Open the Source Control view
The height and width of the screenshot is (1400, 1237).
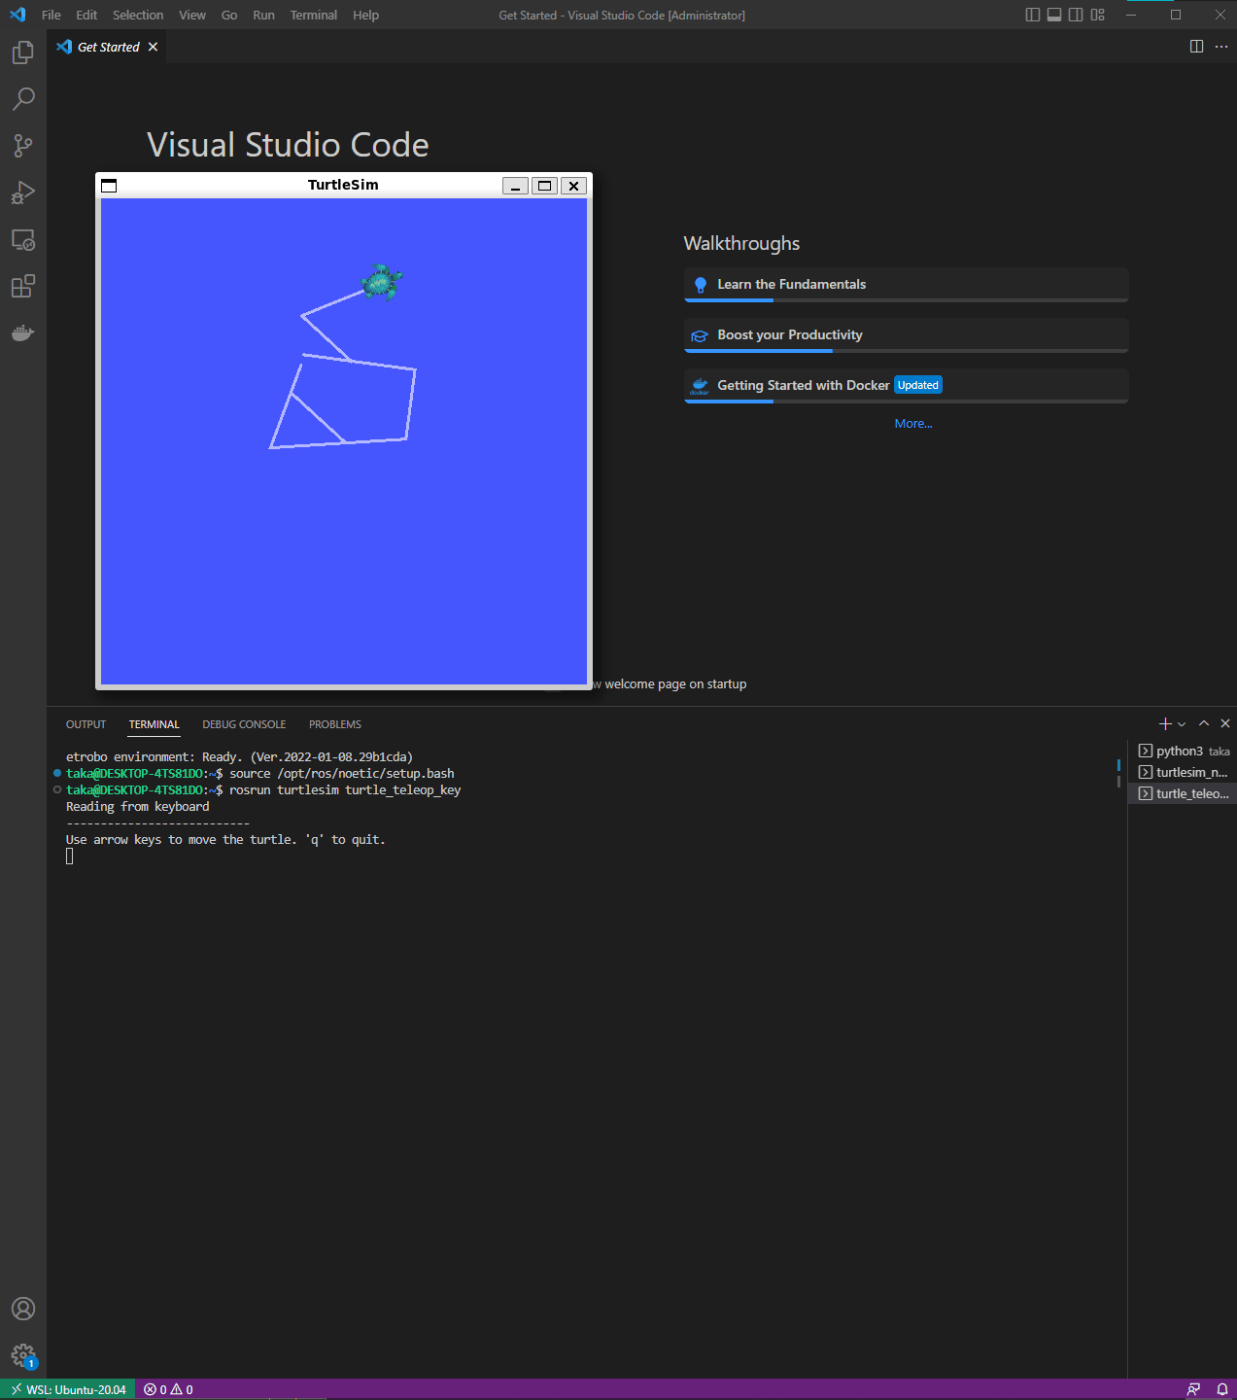(23, 146)
